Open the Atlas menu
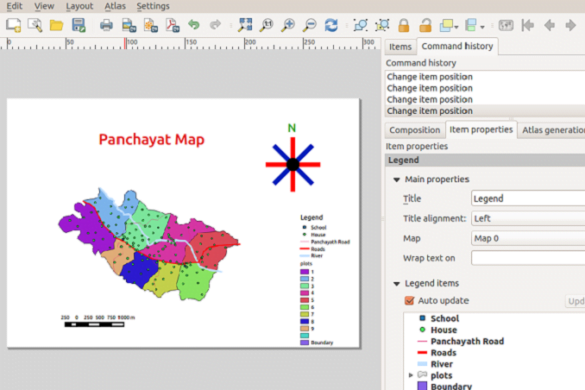 [x=115, y=6]
